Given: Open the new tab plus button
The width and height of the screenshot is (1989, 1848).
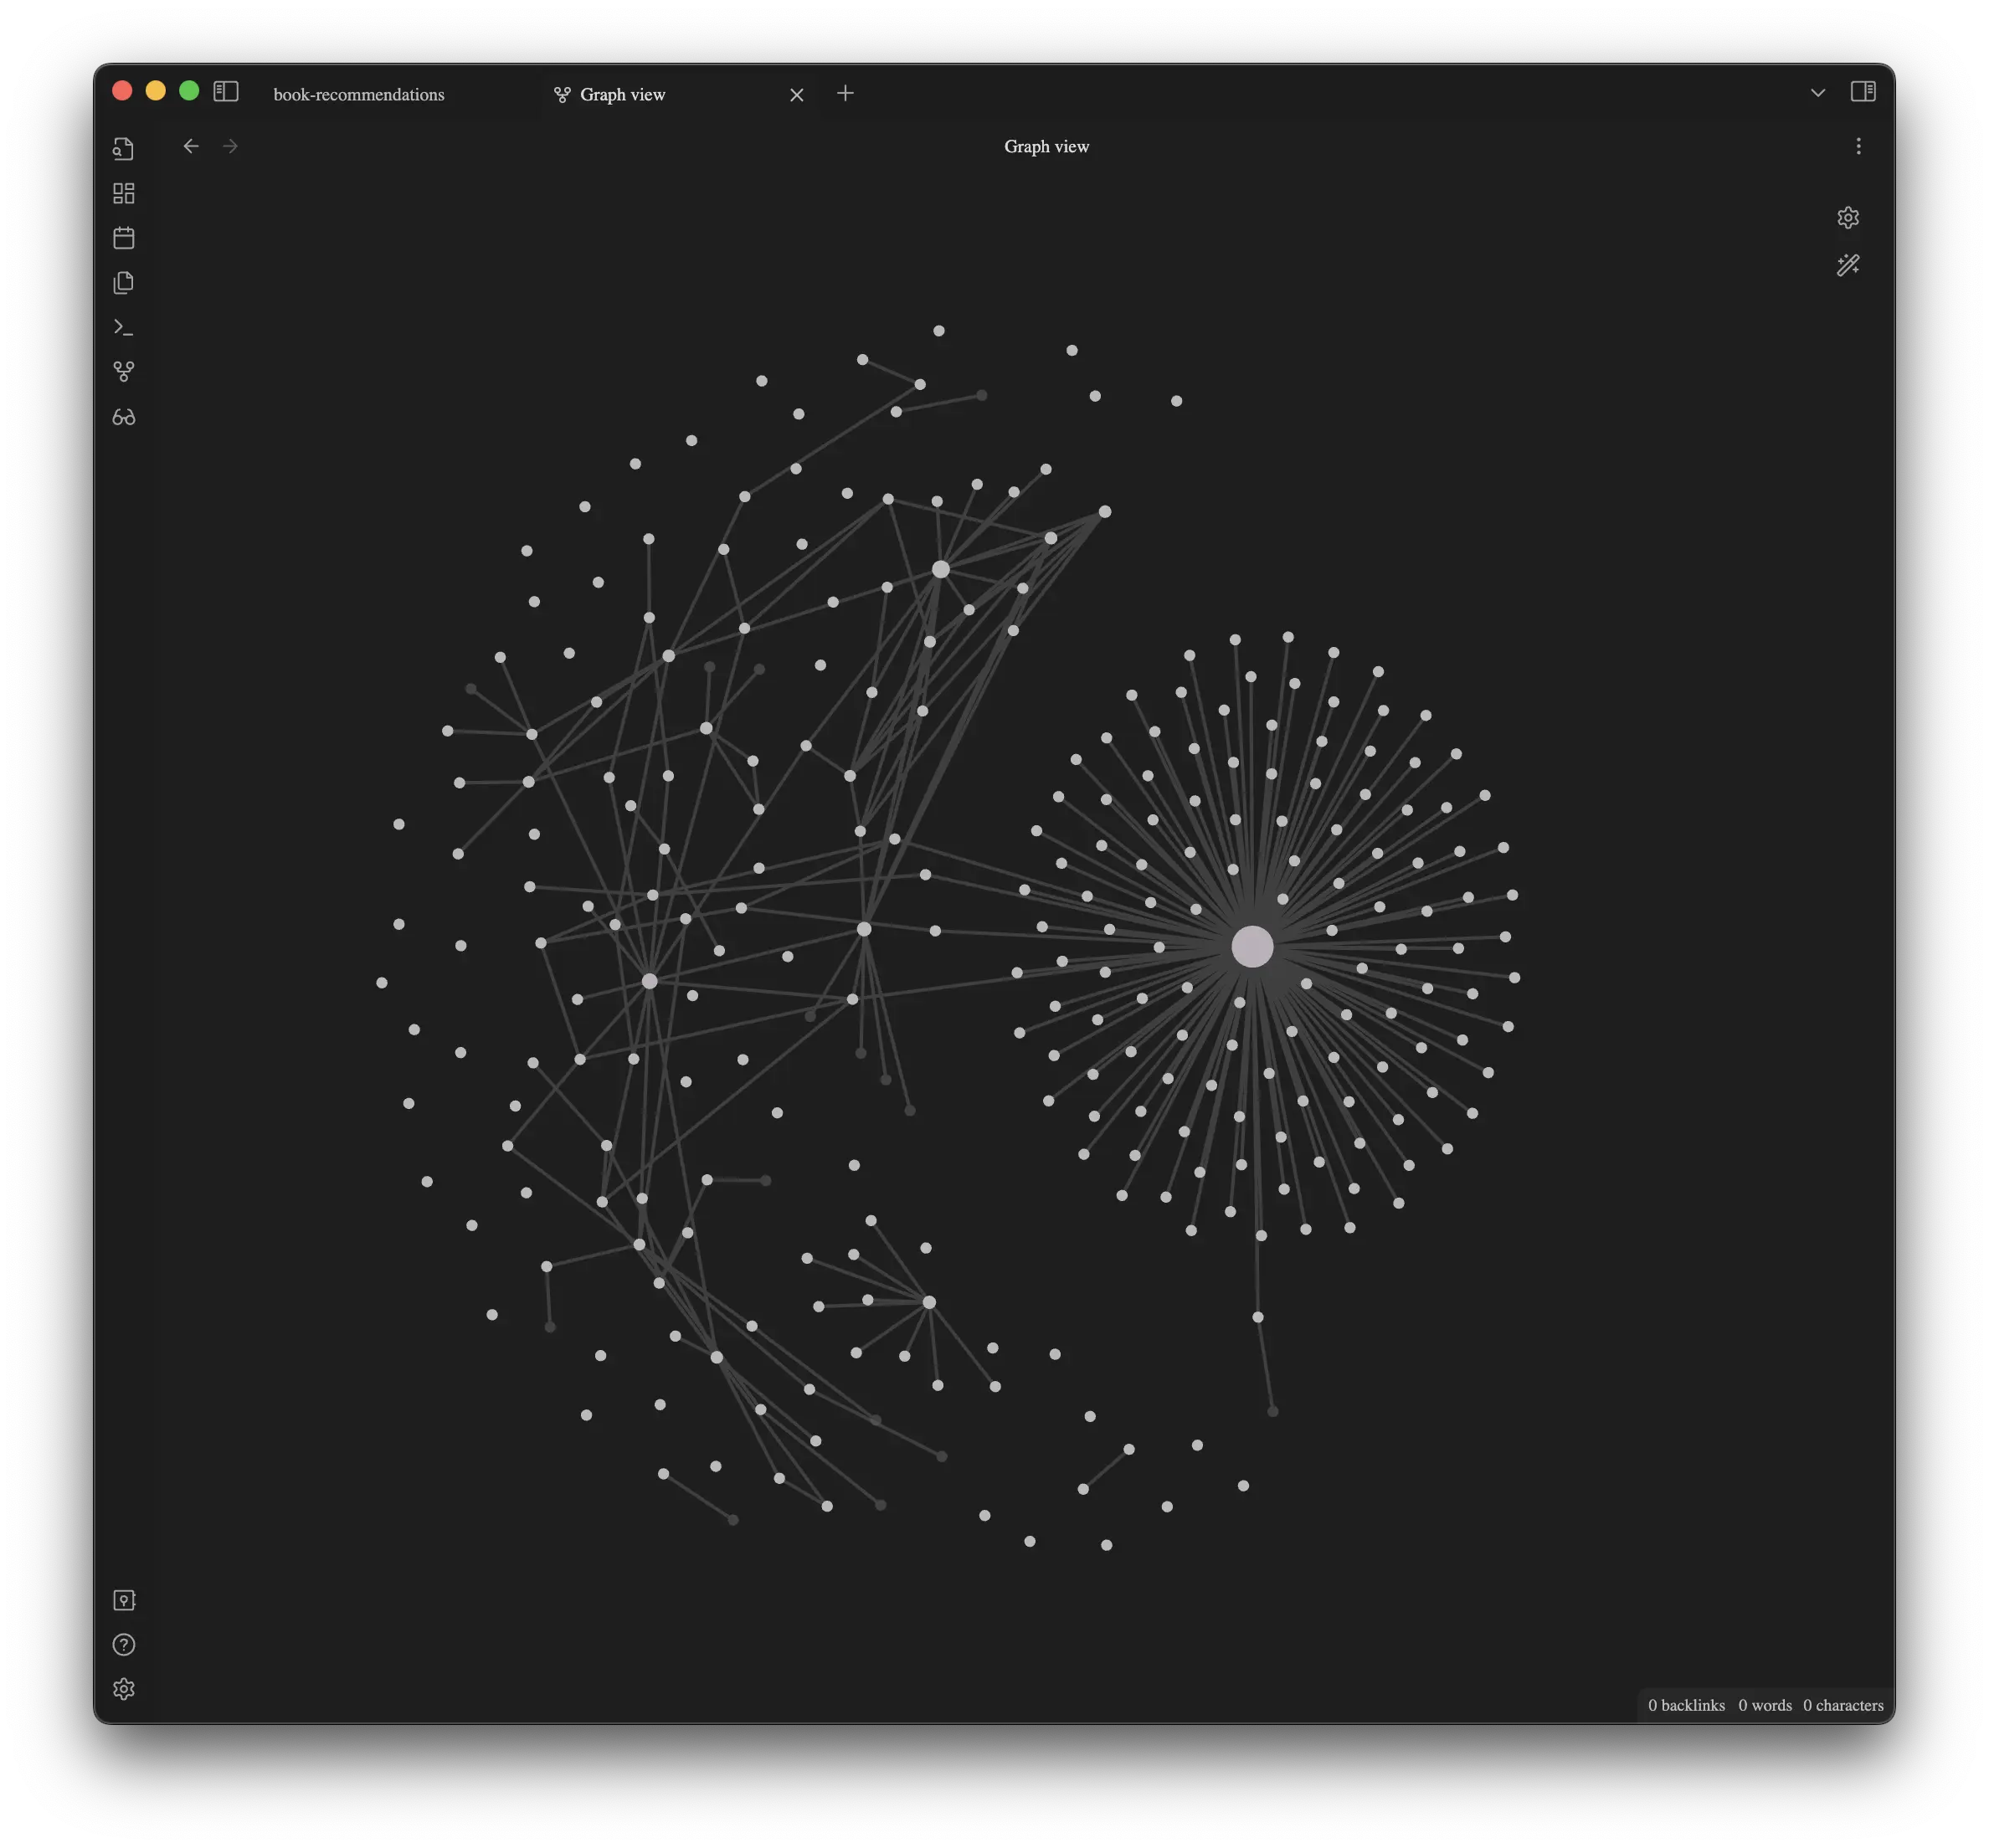Looking at the screenshot, I should (x=846, y=92).
